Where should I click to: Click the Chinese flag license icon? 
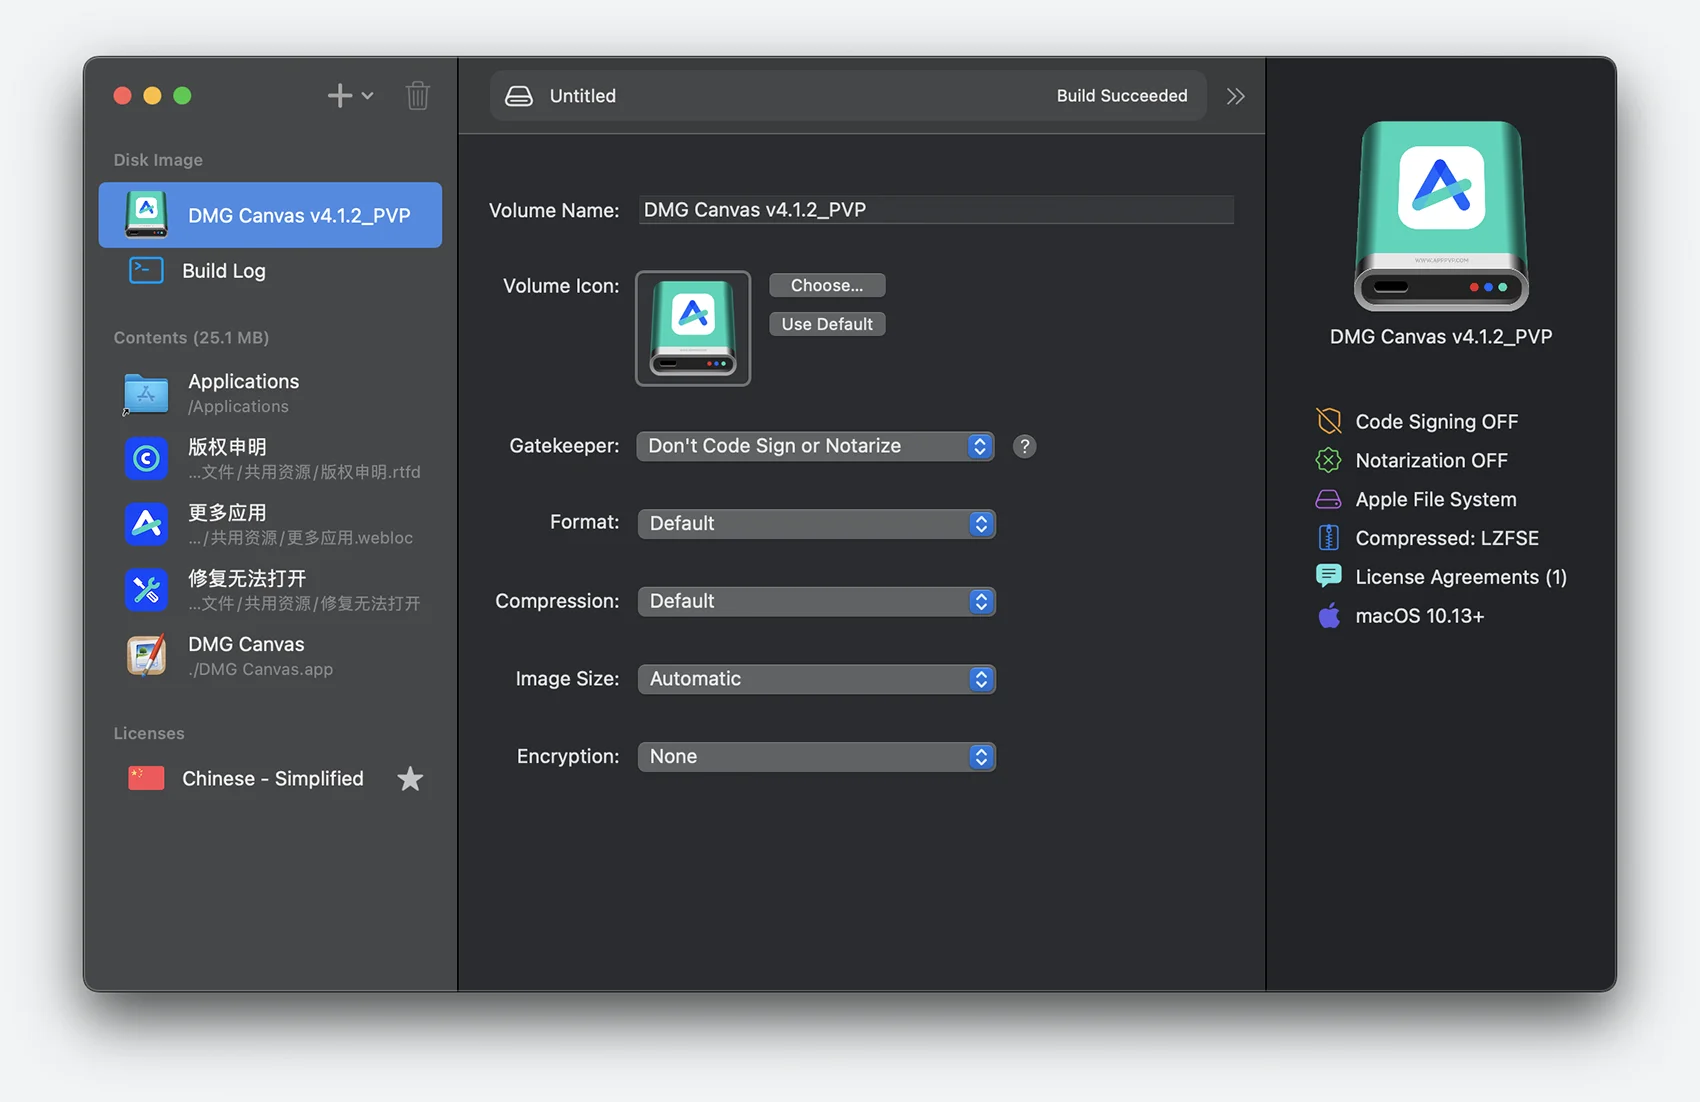point(146,778)
